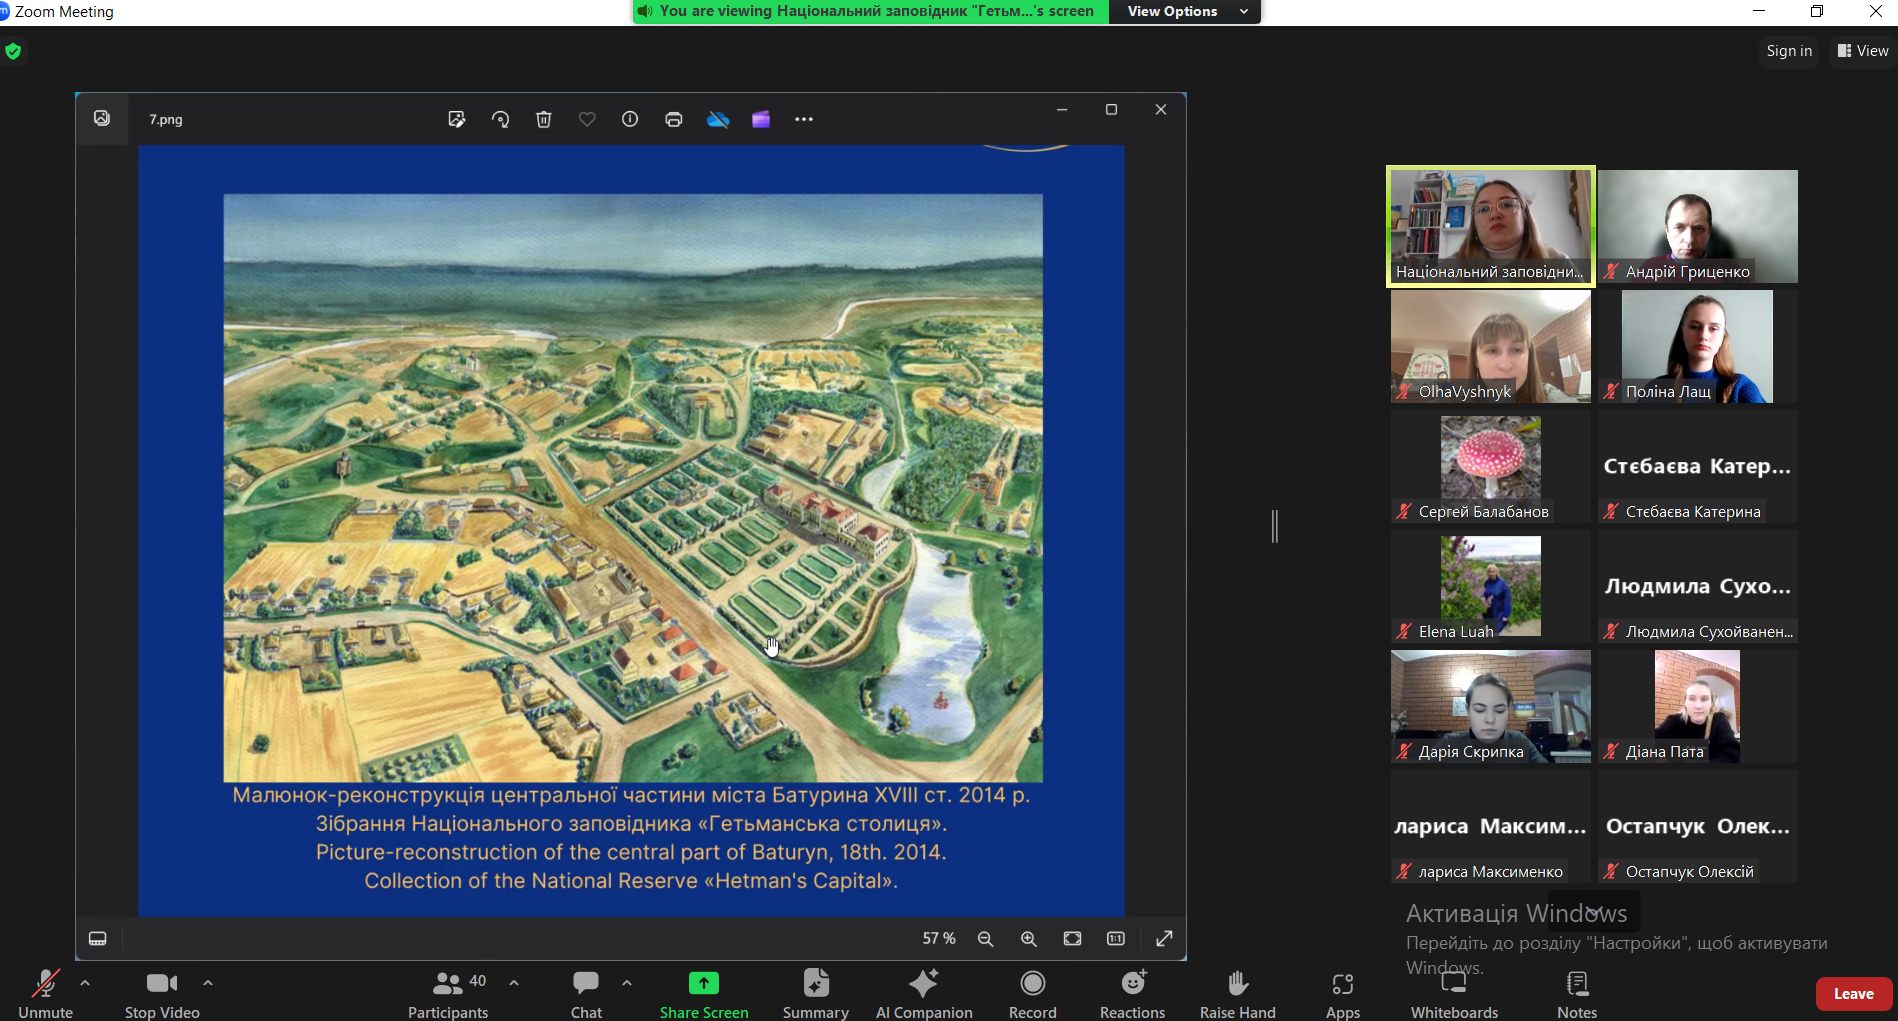The image size is (1898, 1021).
Task: Open the View Options dropdown
Action: tap(1187, 11)
